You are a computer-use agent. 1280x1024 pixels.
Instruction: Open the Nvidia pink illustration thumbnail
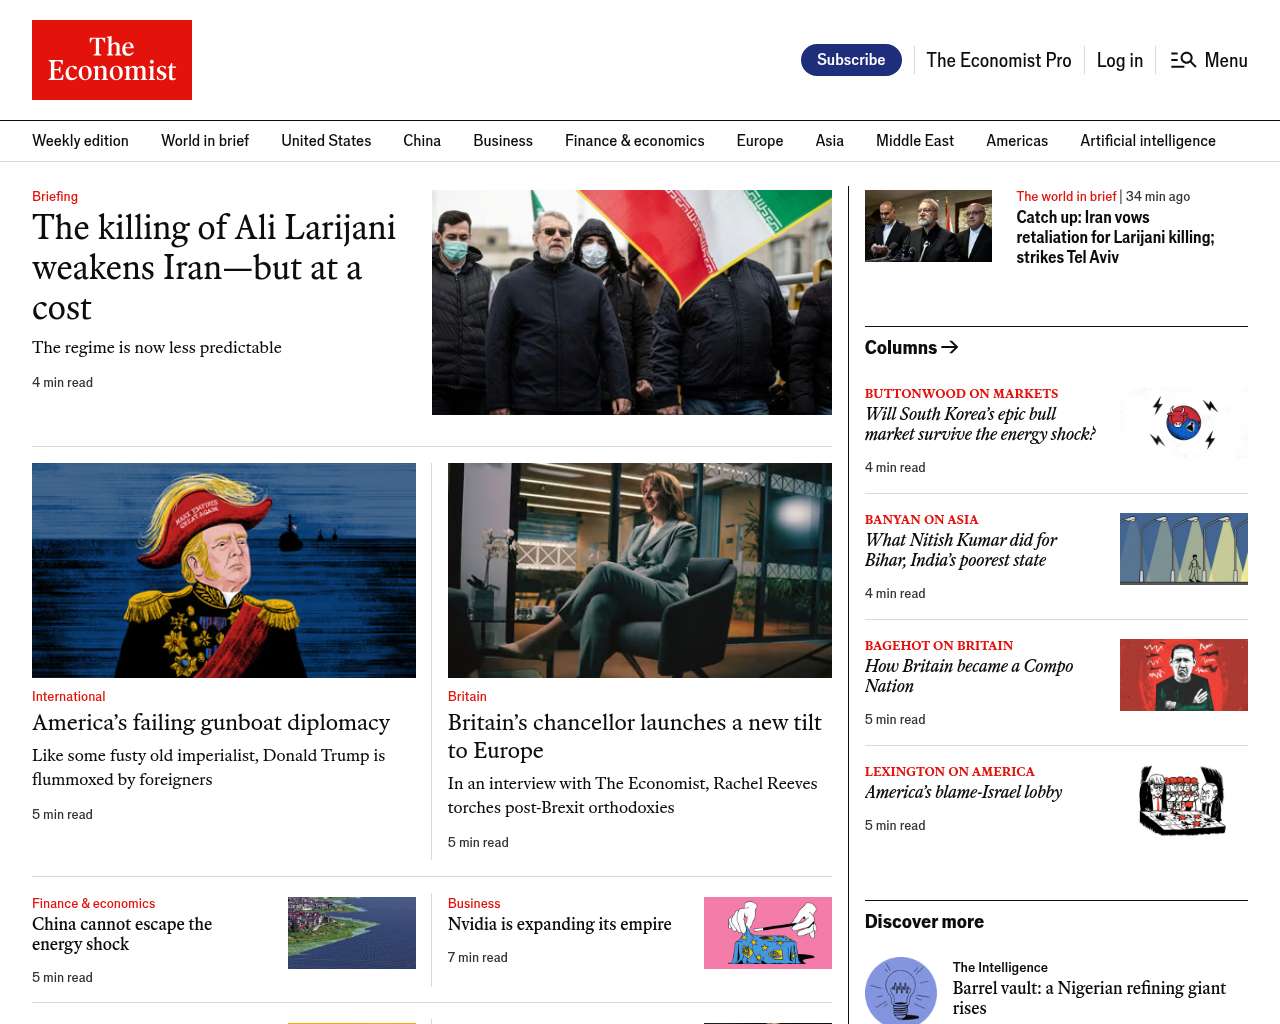(x=768, y=933)
